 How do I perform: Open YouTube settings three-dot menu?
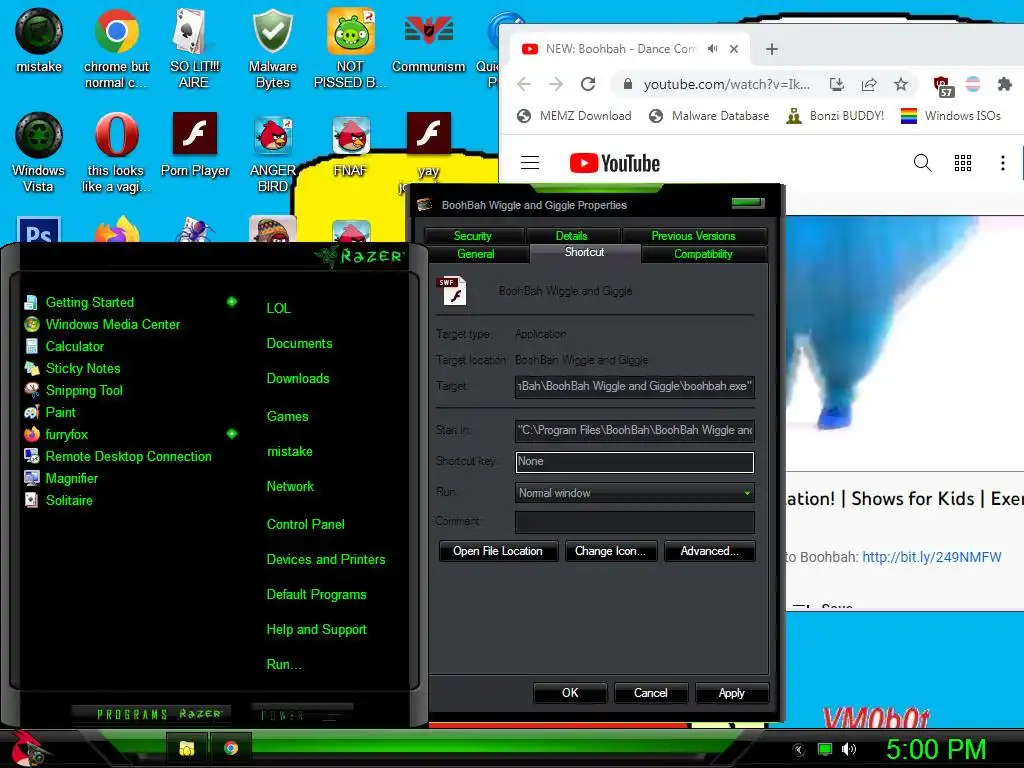(x=1002, y=163)
